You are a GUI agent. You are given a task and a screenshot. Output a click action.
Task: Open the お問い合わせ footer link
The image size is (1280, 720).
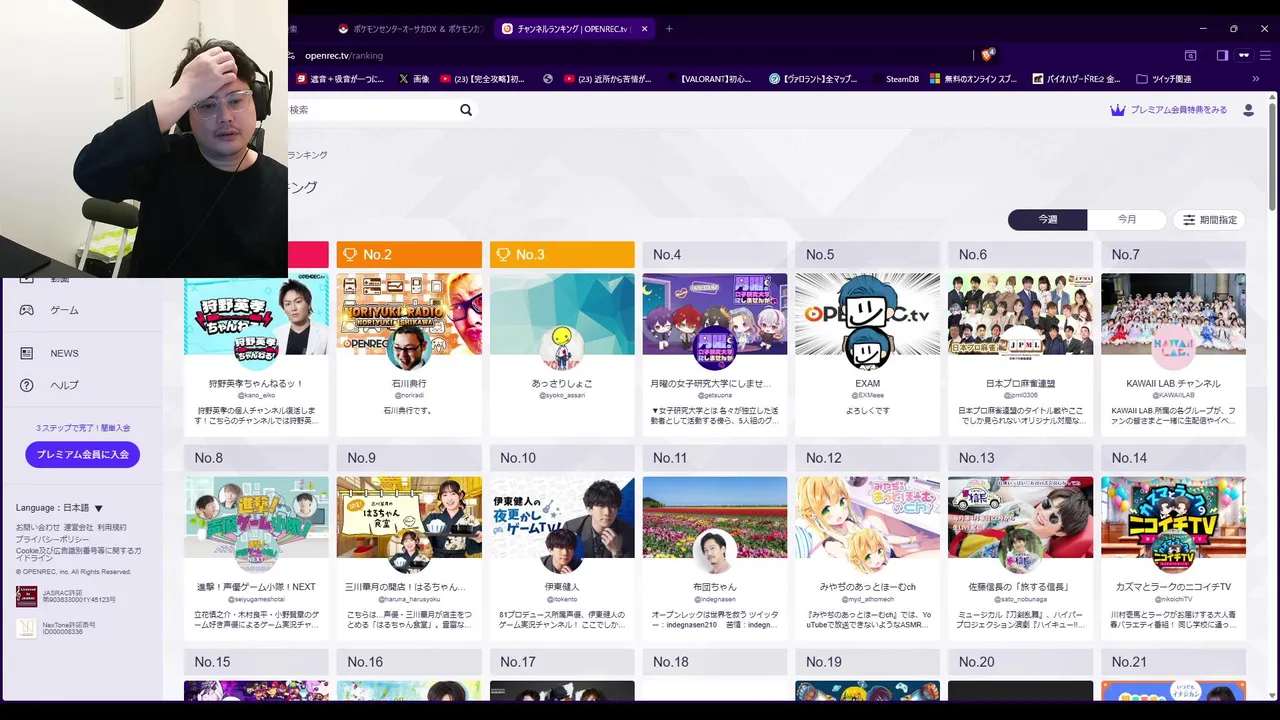coord(37,527)
